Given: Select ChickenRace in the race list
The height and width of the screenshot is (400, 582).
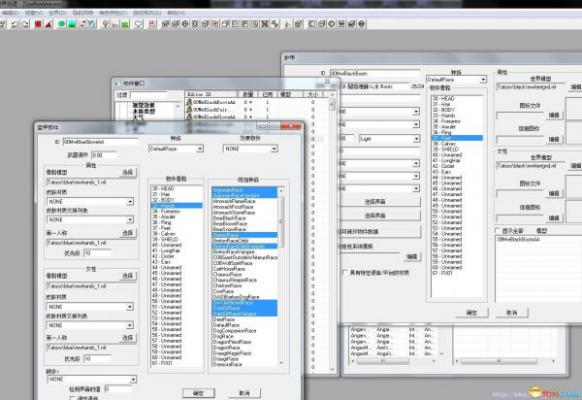Looking at the screenshot, I should point(244,286).
